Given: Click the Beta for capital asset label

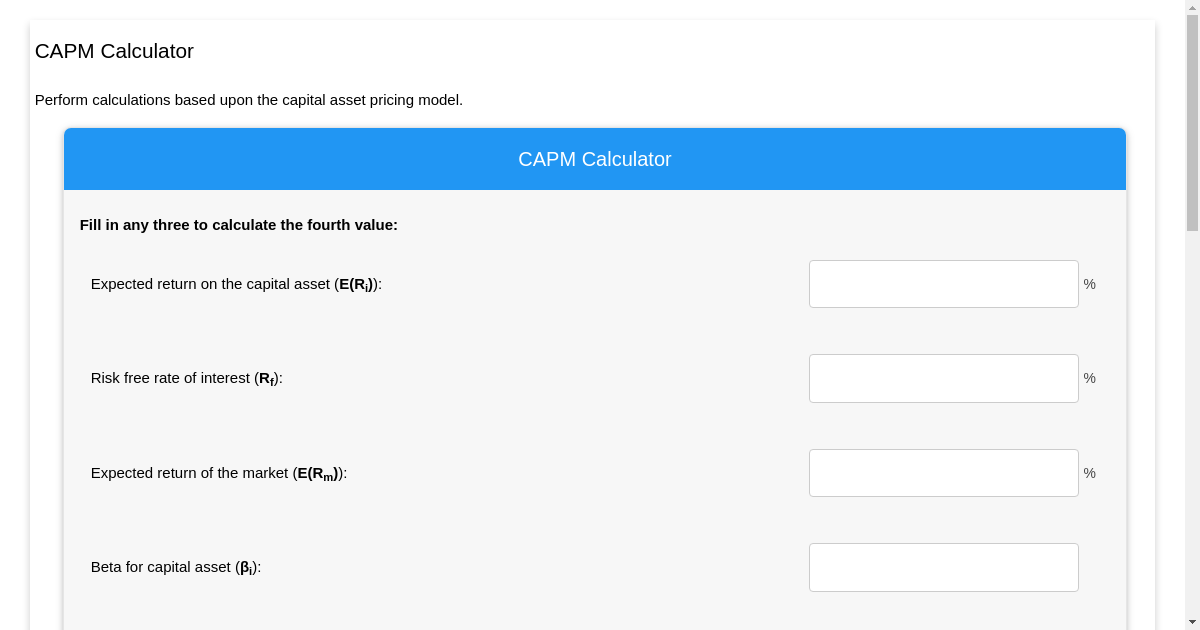Looking at the screenshot, I should coord(175,567).
